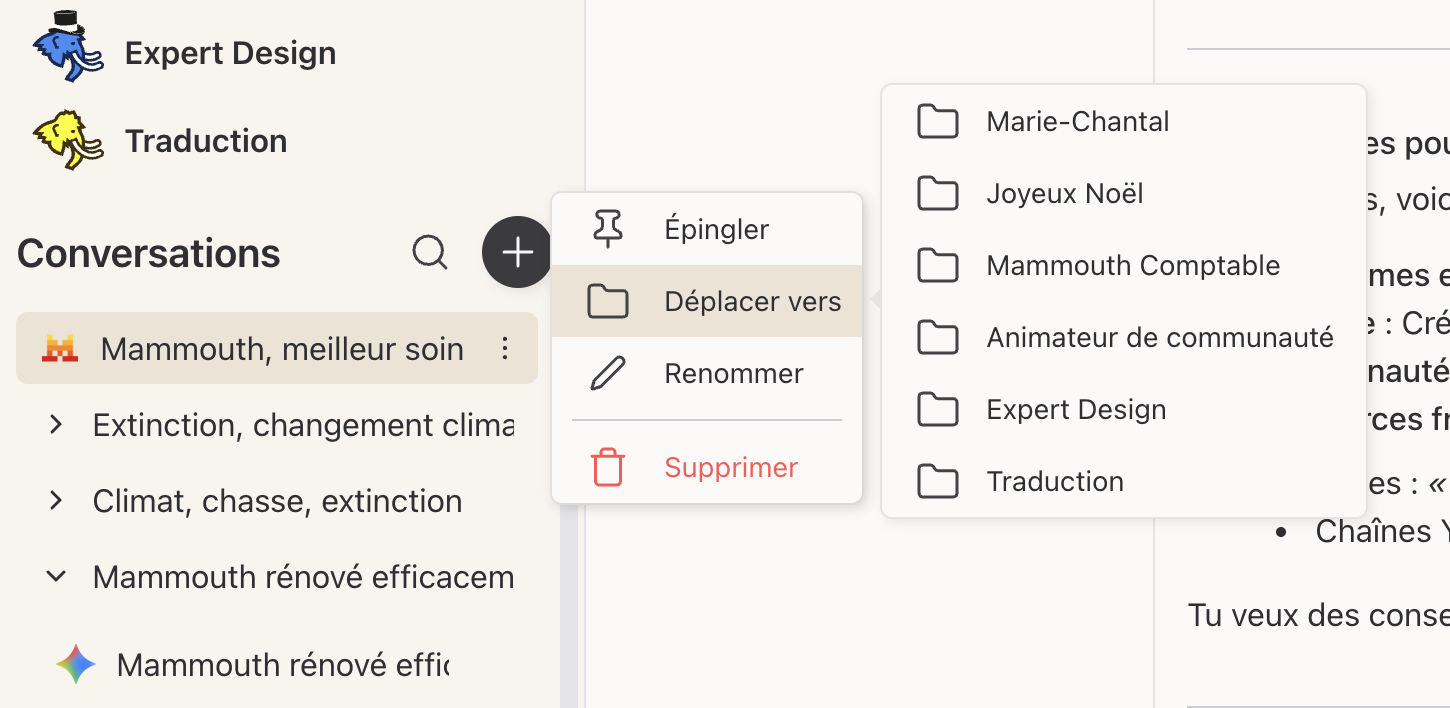Click the pin icon next to Épingler
The width and height of the screenshot is (1450, 708).
pyautogui.click(x=608, y=229)
